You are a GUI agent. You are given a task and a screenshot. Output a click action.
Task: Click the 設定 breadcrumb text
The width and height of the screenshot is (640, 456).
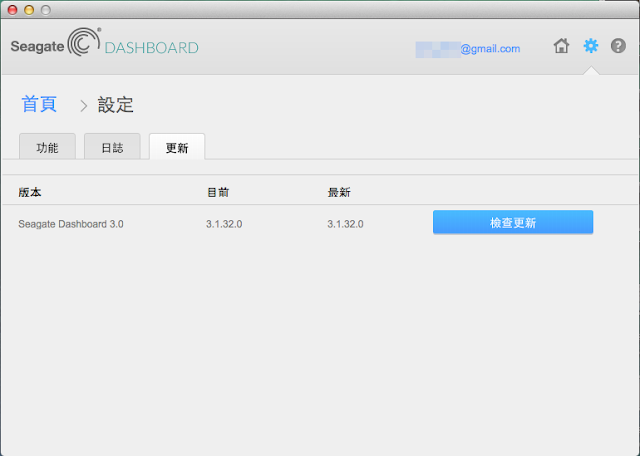[116, 105]
